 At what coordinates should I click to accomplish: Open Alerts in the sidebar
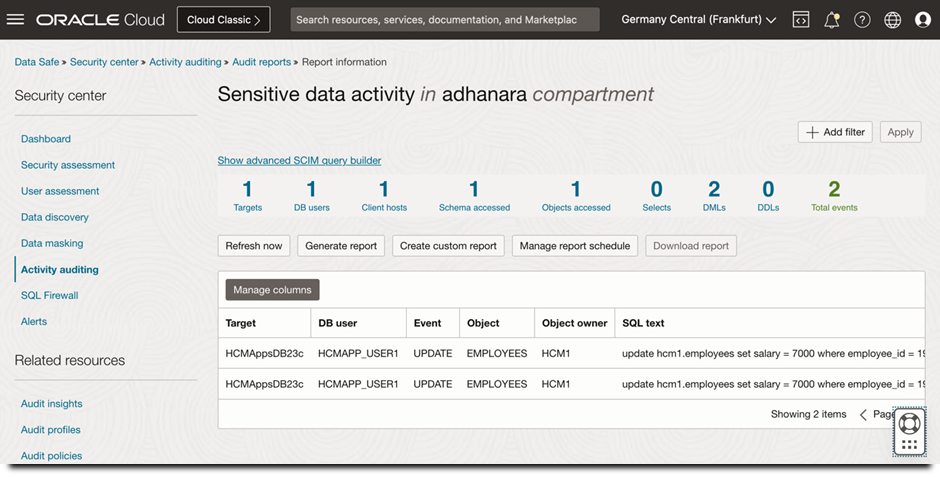tap(34, 322)
